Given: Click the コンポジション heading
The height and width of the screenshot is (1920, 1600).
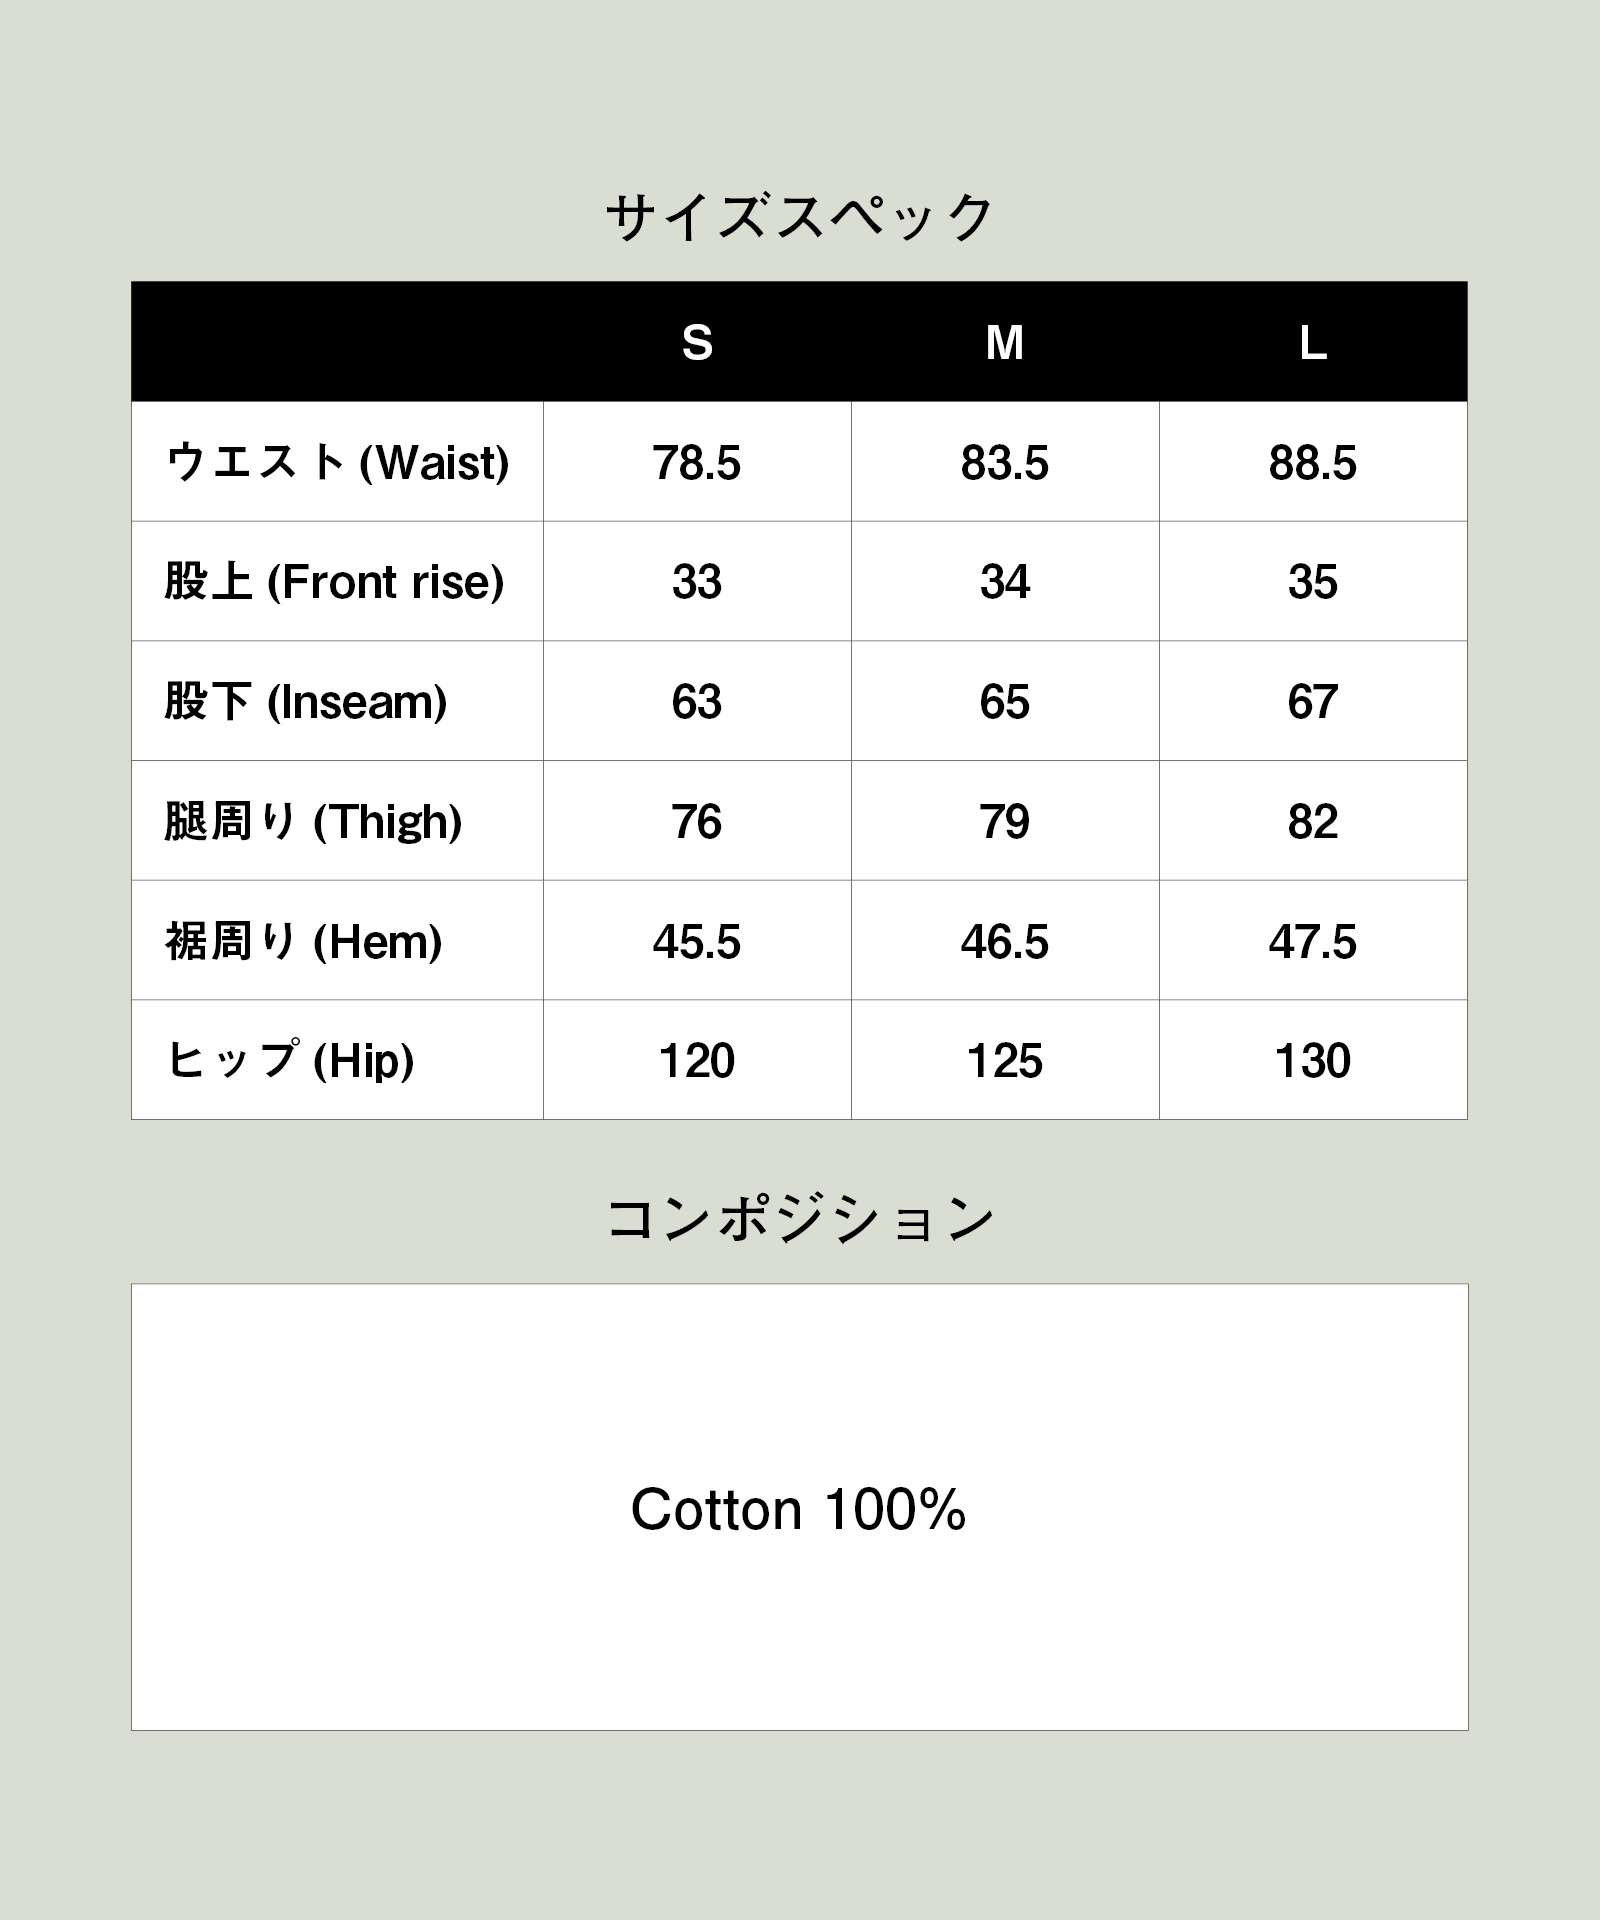Looking at the screenshot, I should (x=799, y=1219).
